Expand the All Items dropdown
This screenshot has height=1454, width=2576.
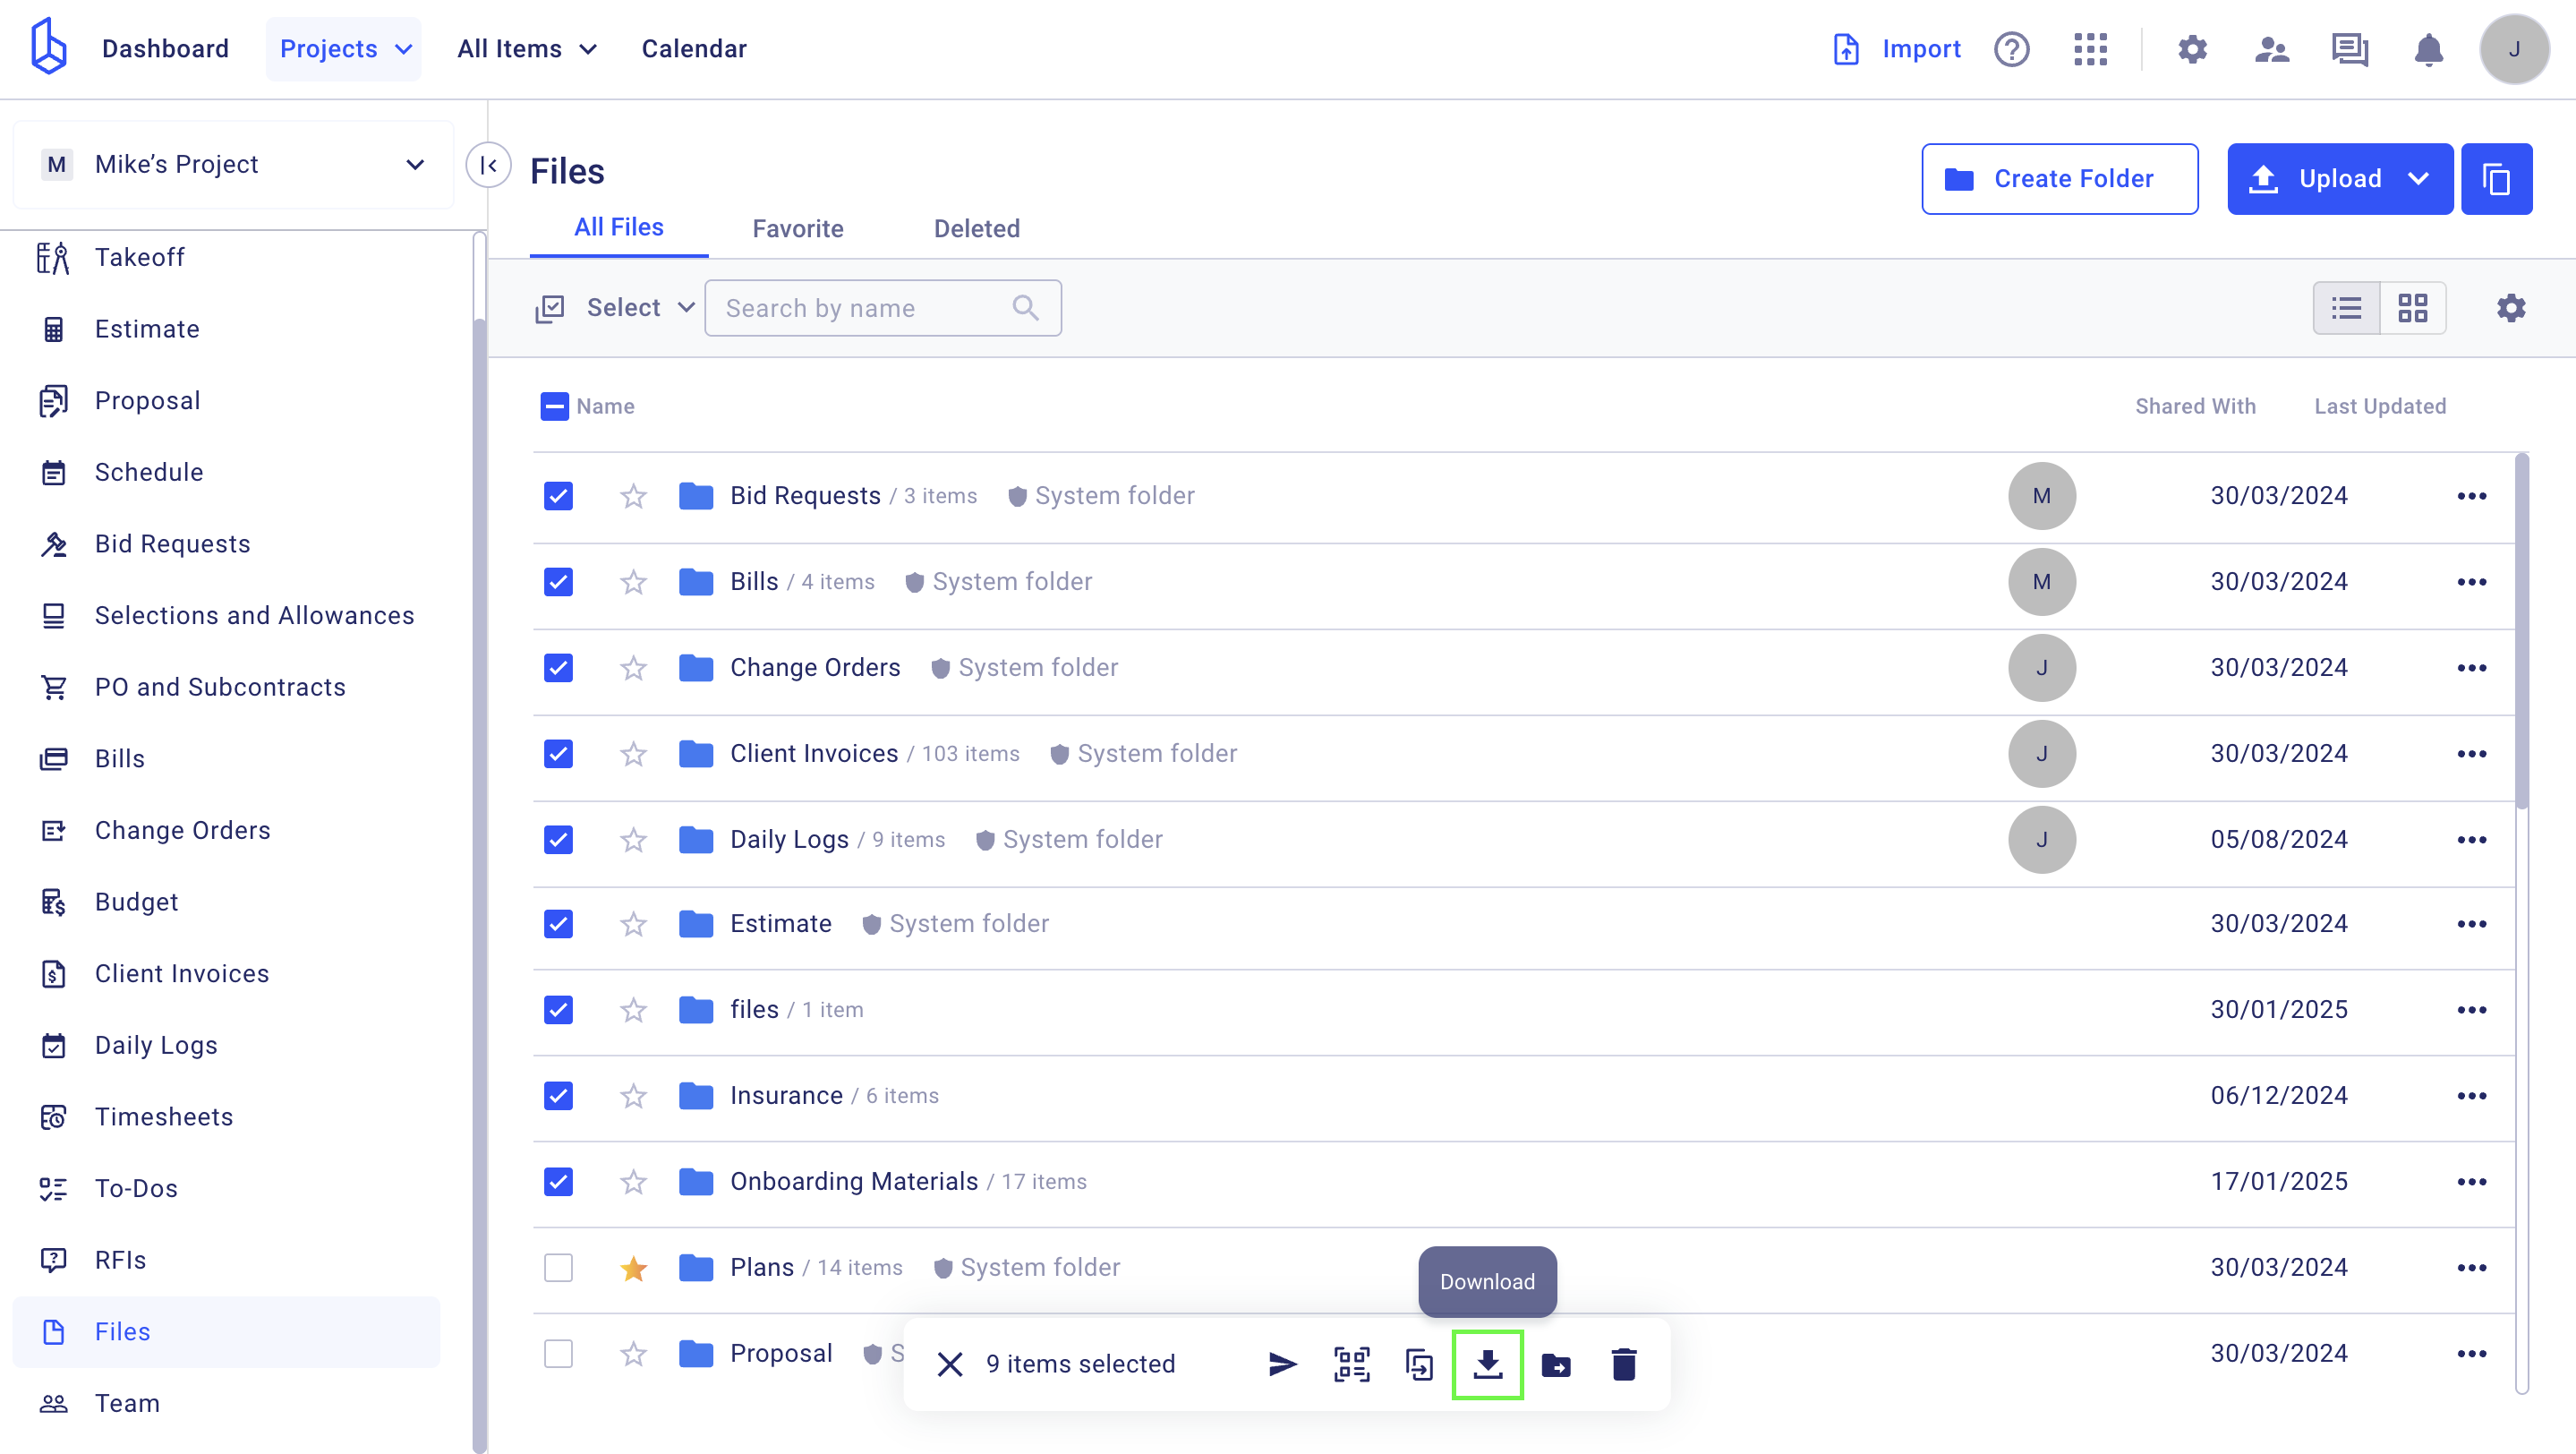coord(526,49)
